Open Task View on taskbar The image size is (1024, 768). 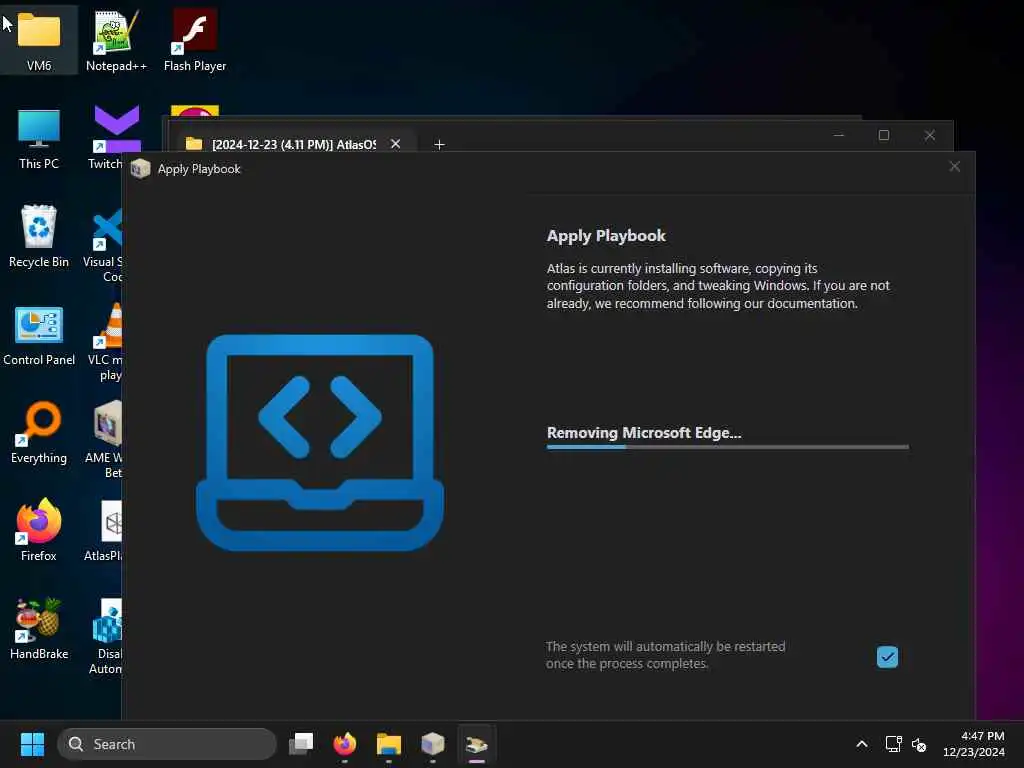[301, 744]
